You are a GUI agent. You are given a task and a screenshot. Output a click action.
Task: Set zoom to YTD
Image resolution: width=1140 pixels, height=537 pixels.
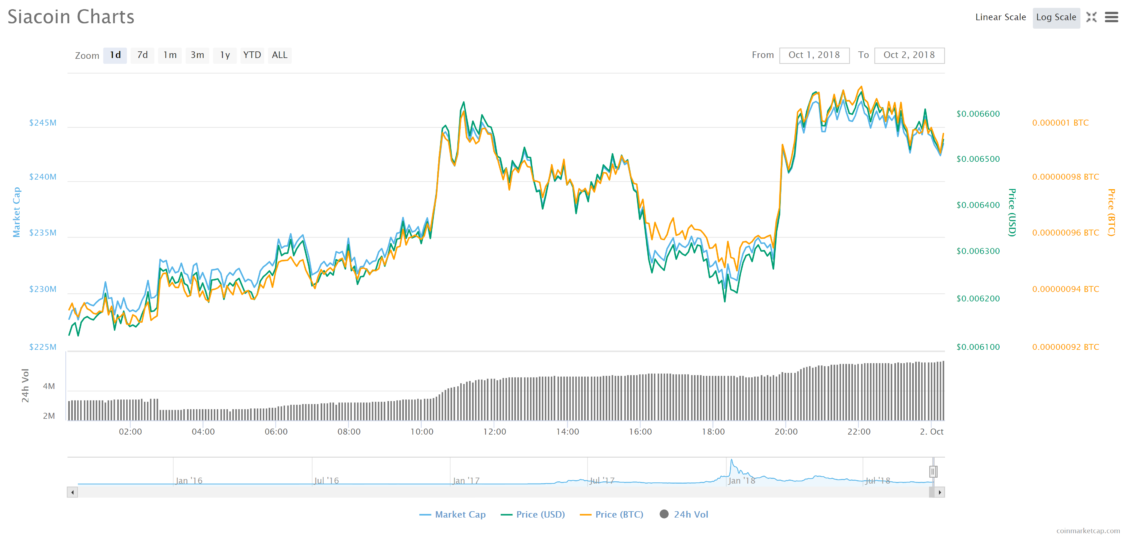pos(252,55)
